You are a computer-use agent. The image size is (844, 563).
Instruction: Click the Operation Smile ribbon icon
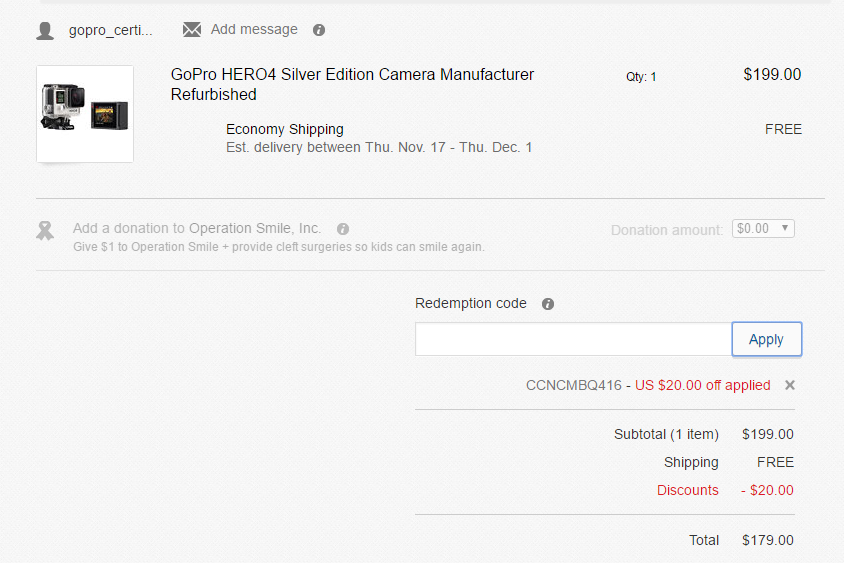45,231
